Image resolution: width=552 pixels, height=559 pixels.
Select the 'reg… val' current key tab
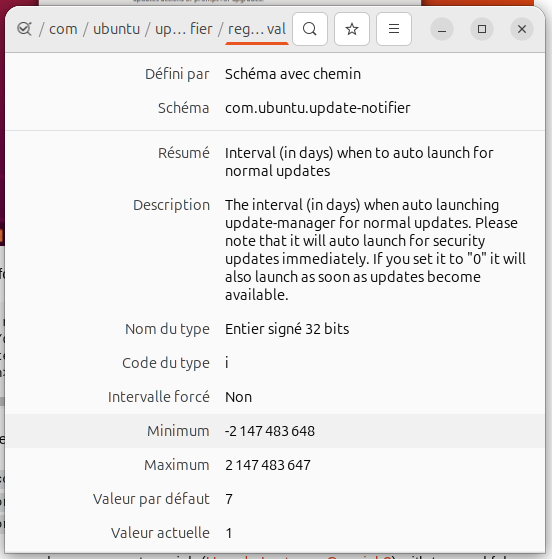tap(257, 29)
